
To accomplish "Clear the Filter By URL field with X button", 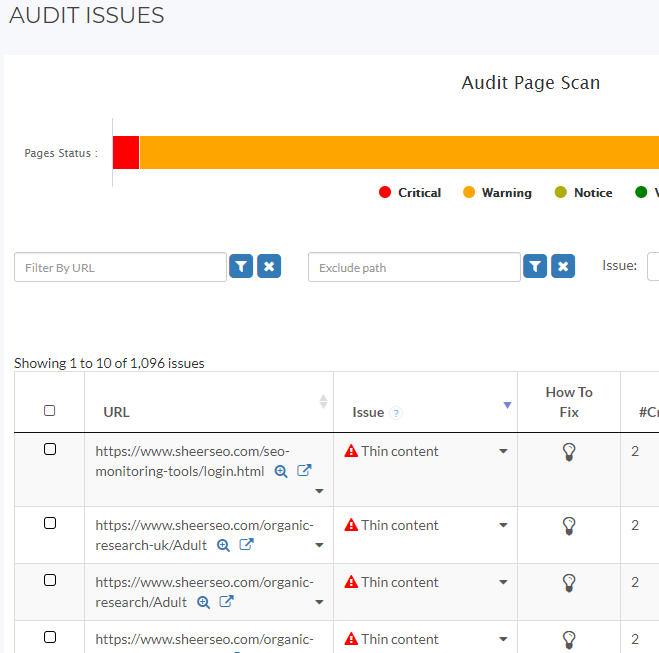I will coord(269,266).
